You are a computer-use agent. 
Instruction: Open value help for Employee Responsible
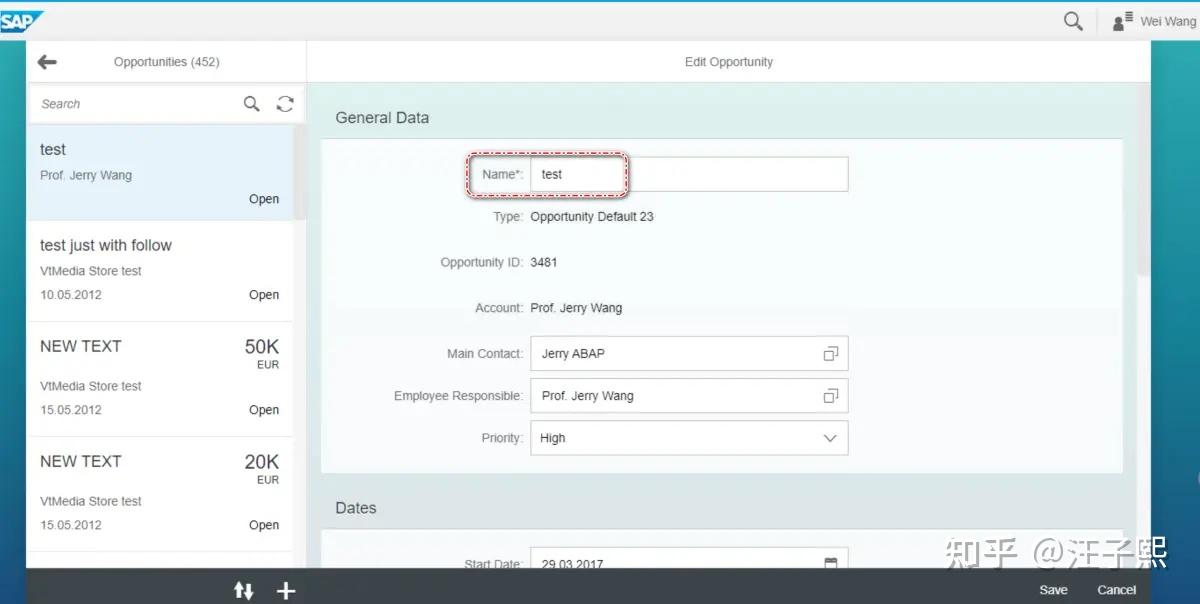point(830,395)
